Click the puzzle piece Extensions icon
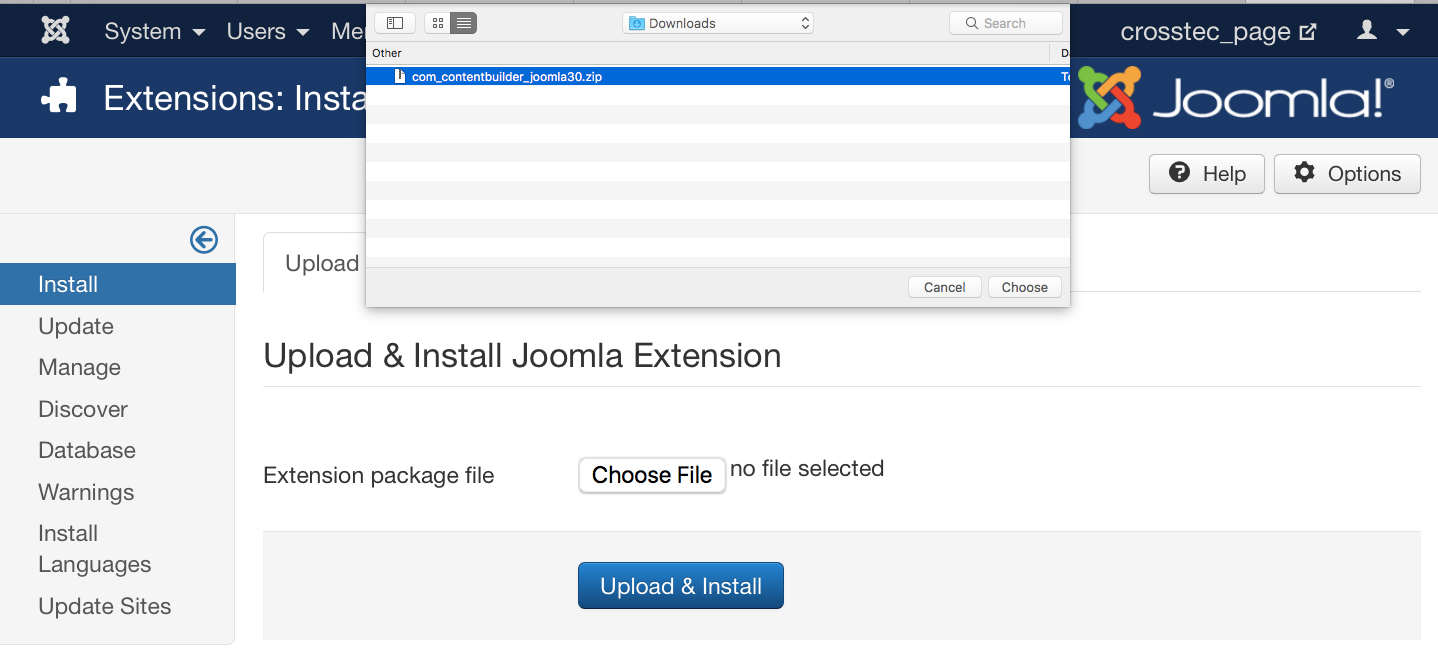This screenshot has width=1438, height=650. click(59, 97)
